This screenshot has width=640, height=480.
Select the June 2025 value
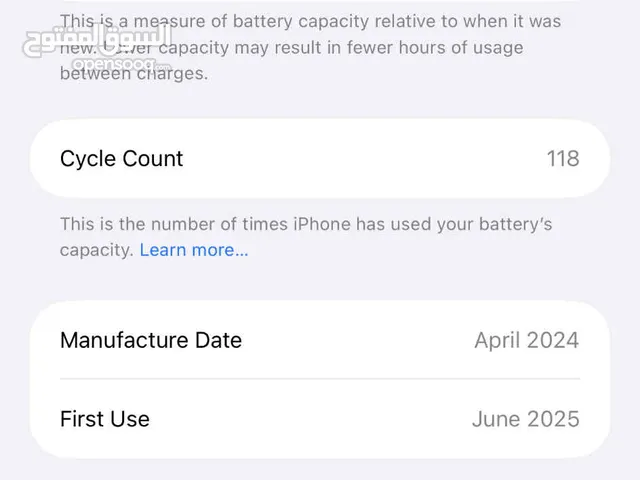tap(525, 419)
